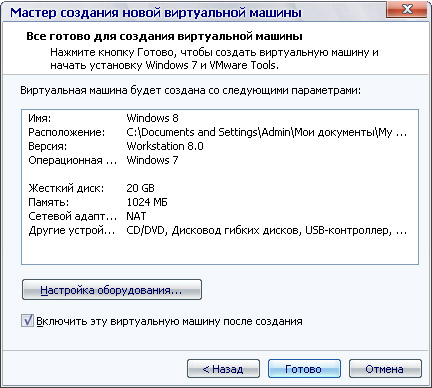The image size is (432, 388).
Task: Cancel the wizard with Отмена
Action: [385, 369]
